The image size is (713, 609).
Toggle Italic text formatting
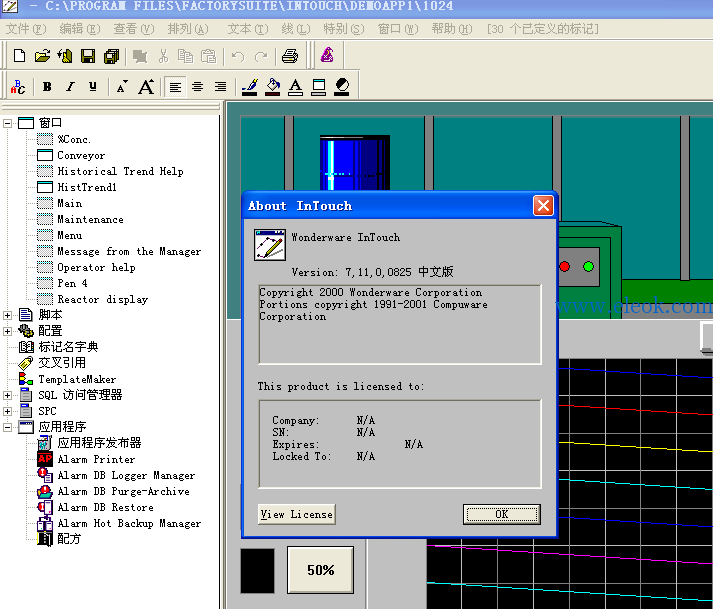pos(70,86)
